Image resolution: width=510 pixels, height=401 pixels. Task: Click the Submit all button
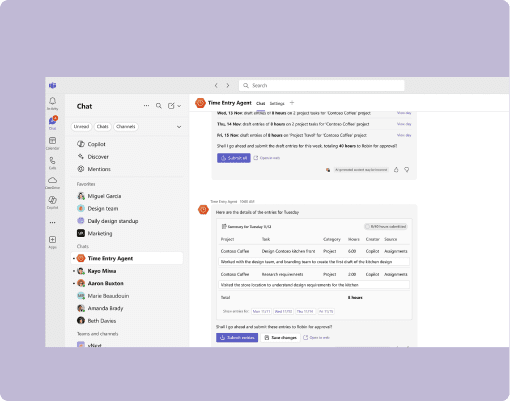[x=234, y=158]
